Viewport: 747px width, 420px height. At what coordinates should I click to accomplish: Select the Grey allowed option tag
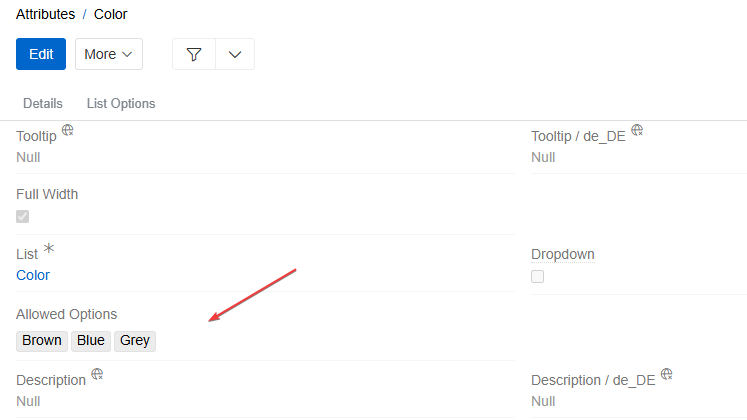(x=135, y=340)
